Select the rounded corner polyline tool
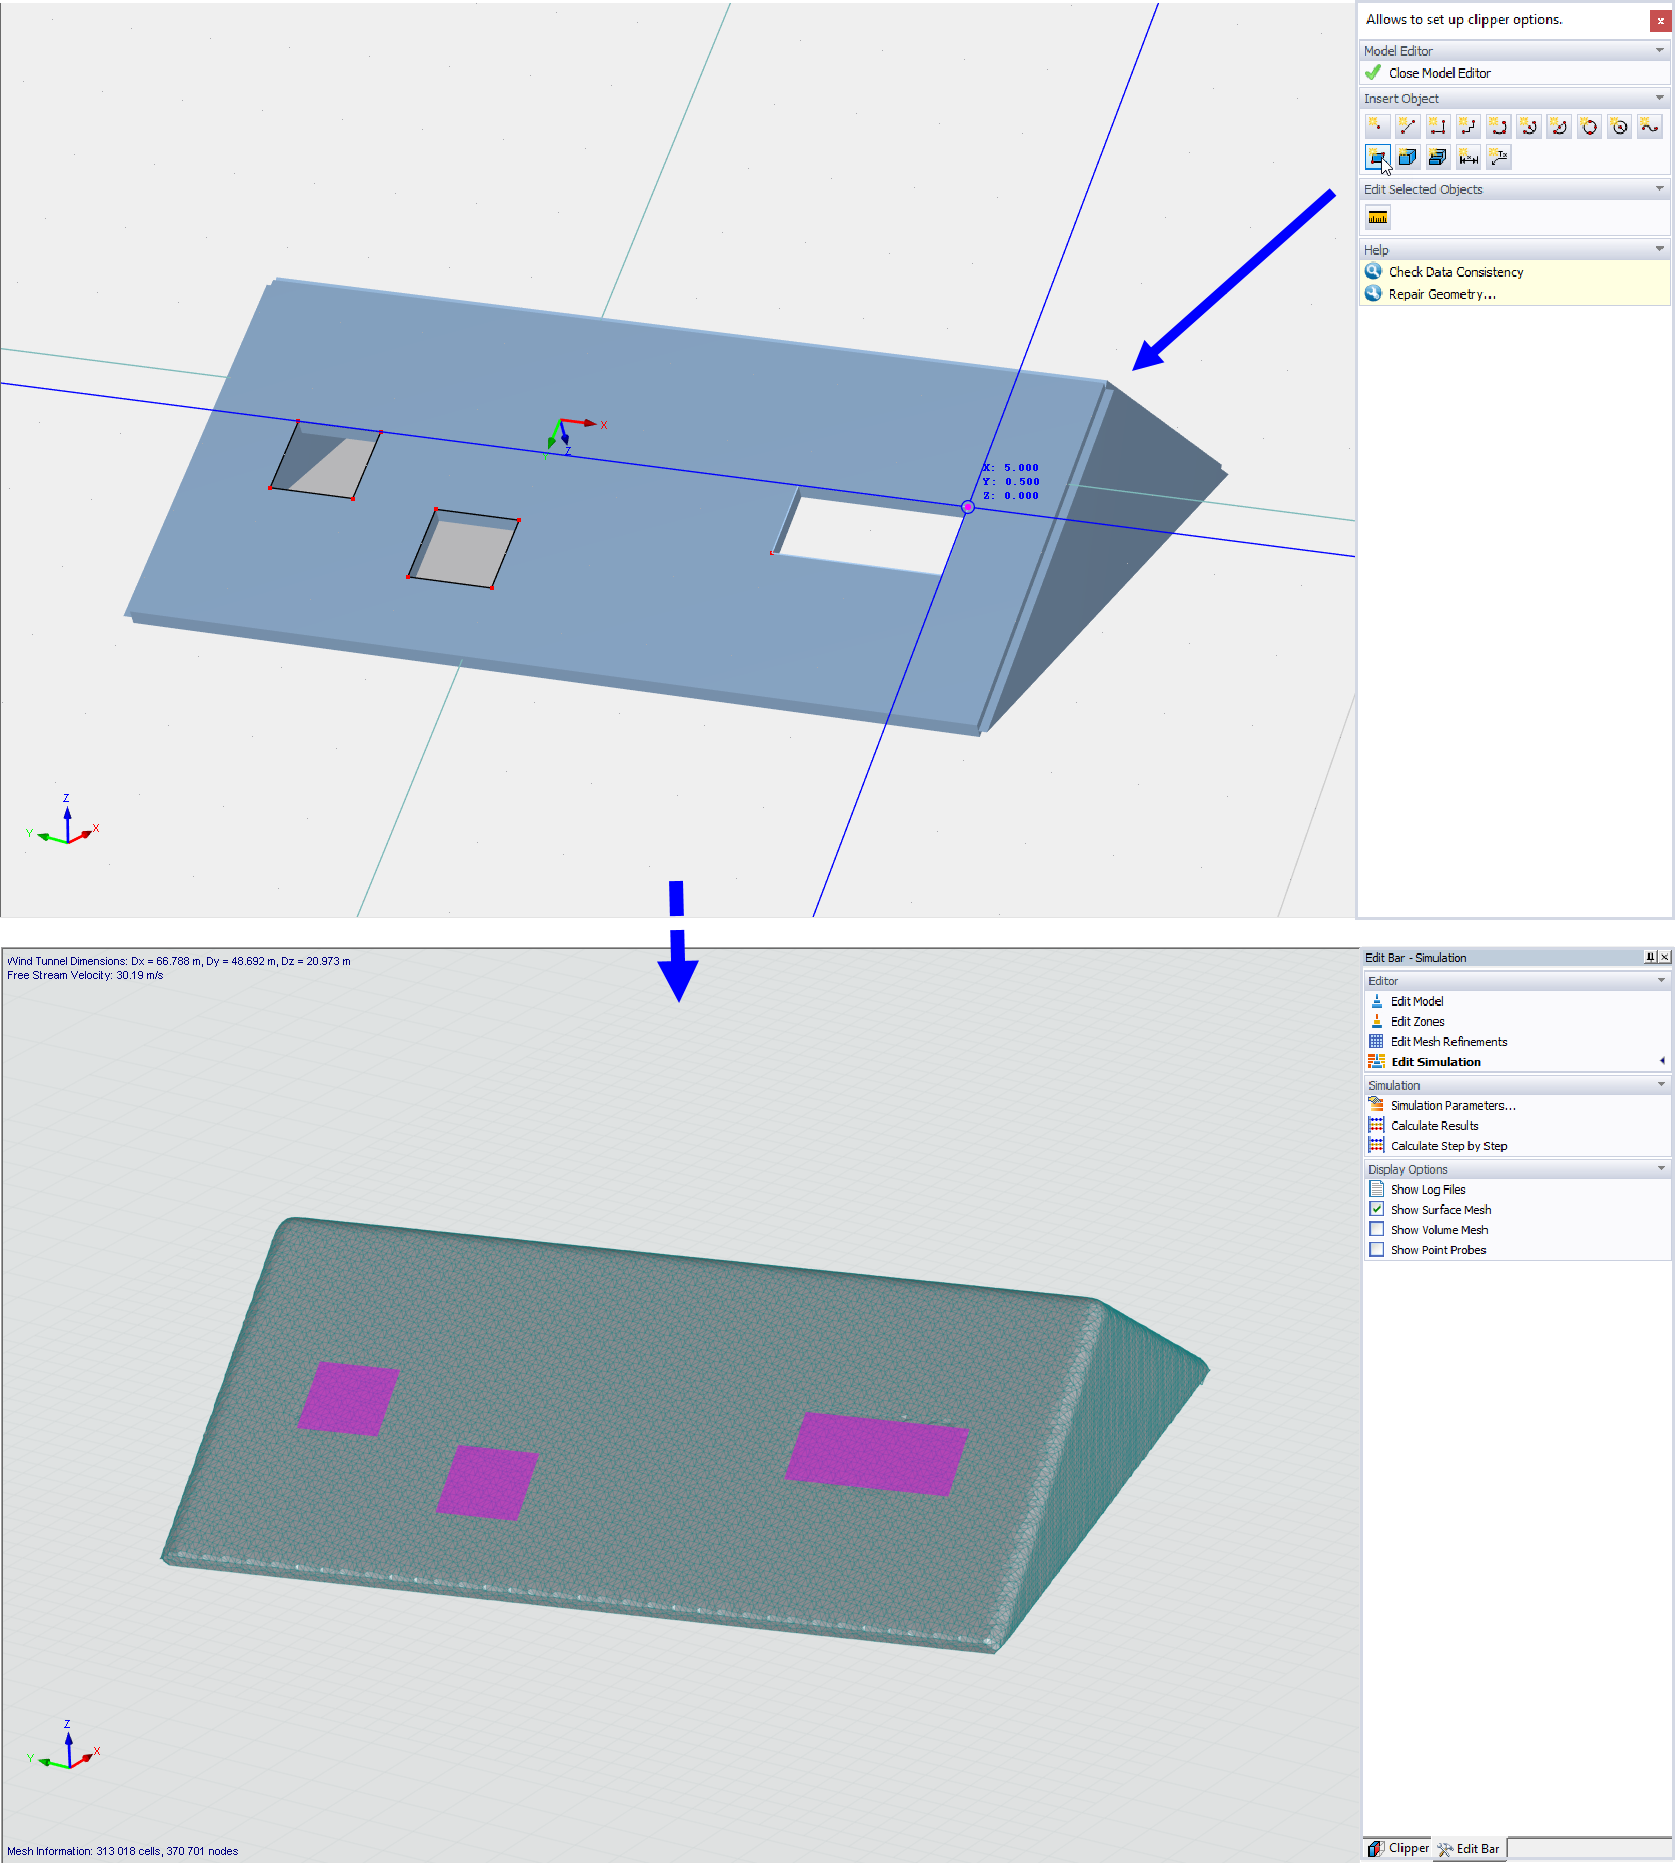 pos(1498,126)
